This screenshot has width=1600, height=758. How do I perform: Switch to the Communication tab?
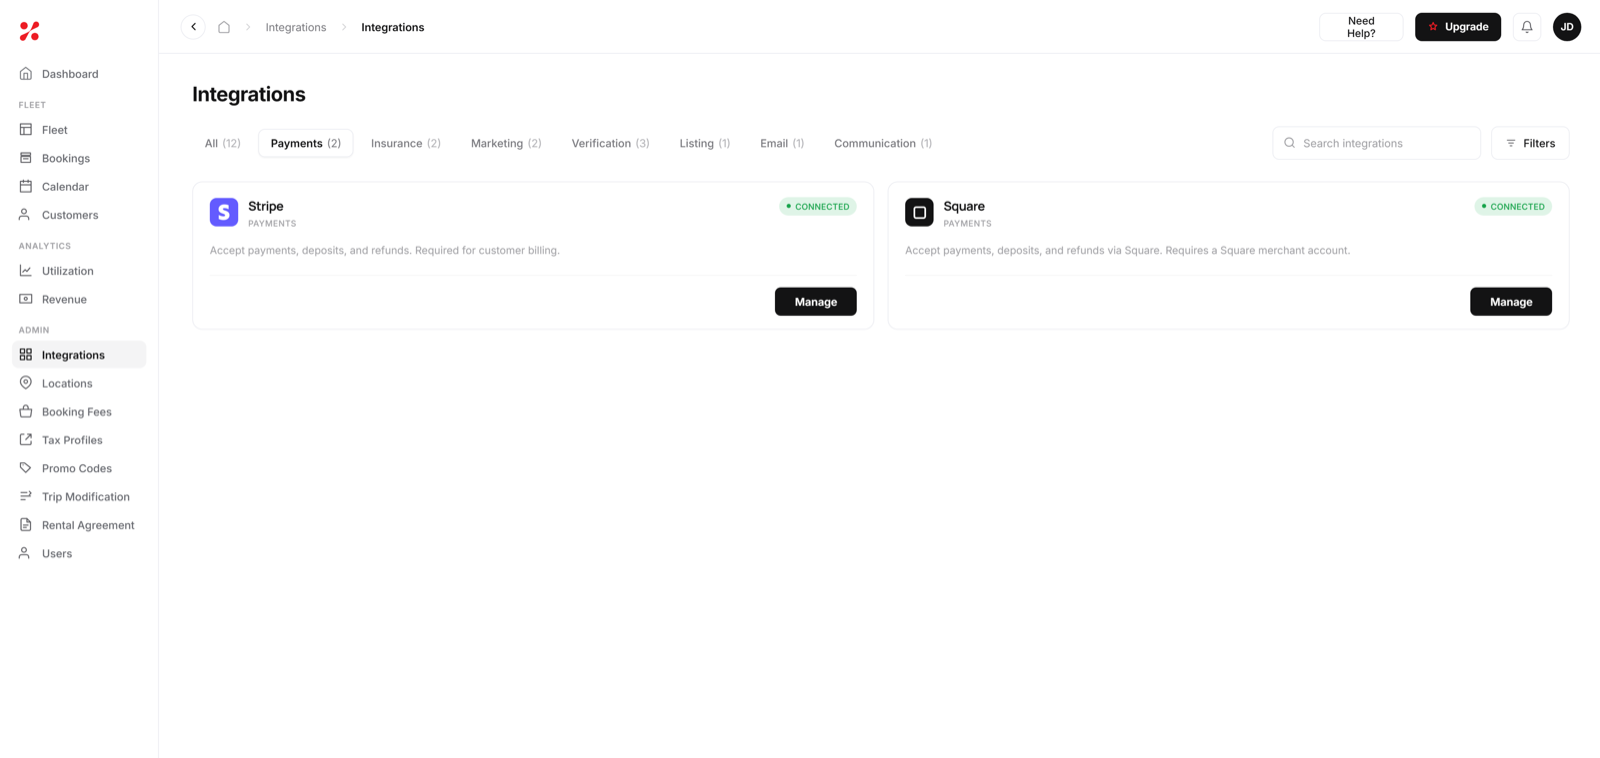pyautogui.click(x=883, y=143)
